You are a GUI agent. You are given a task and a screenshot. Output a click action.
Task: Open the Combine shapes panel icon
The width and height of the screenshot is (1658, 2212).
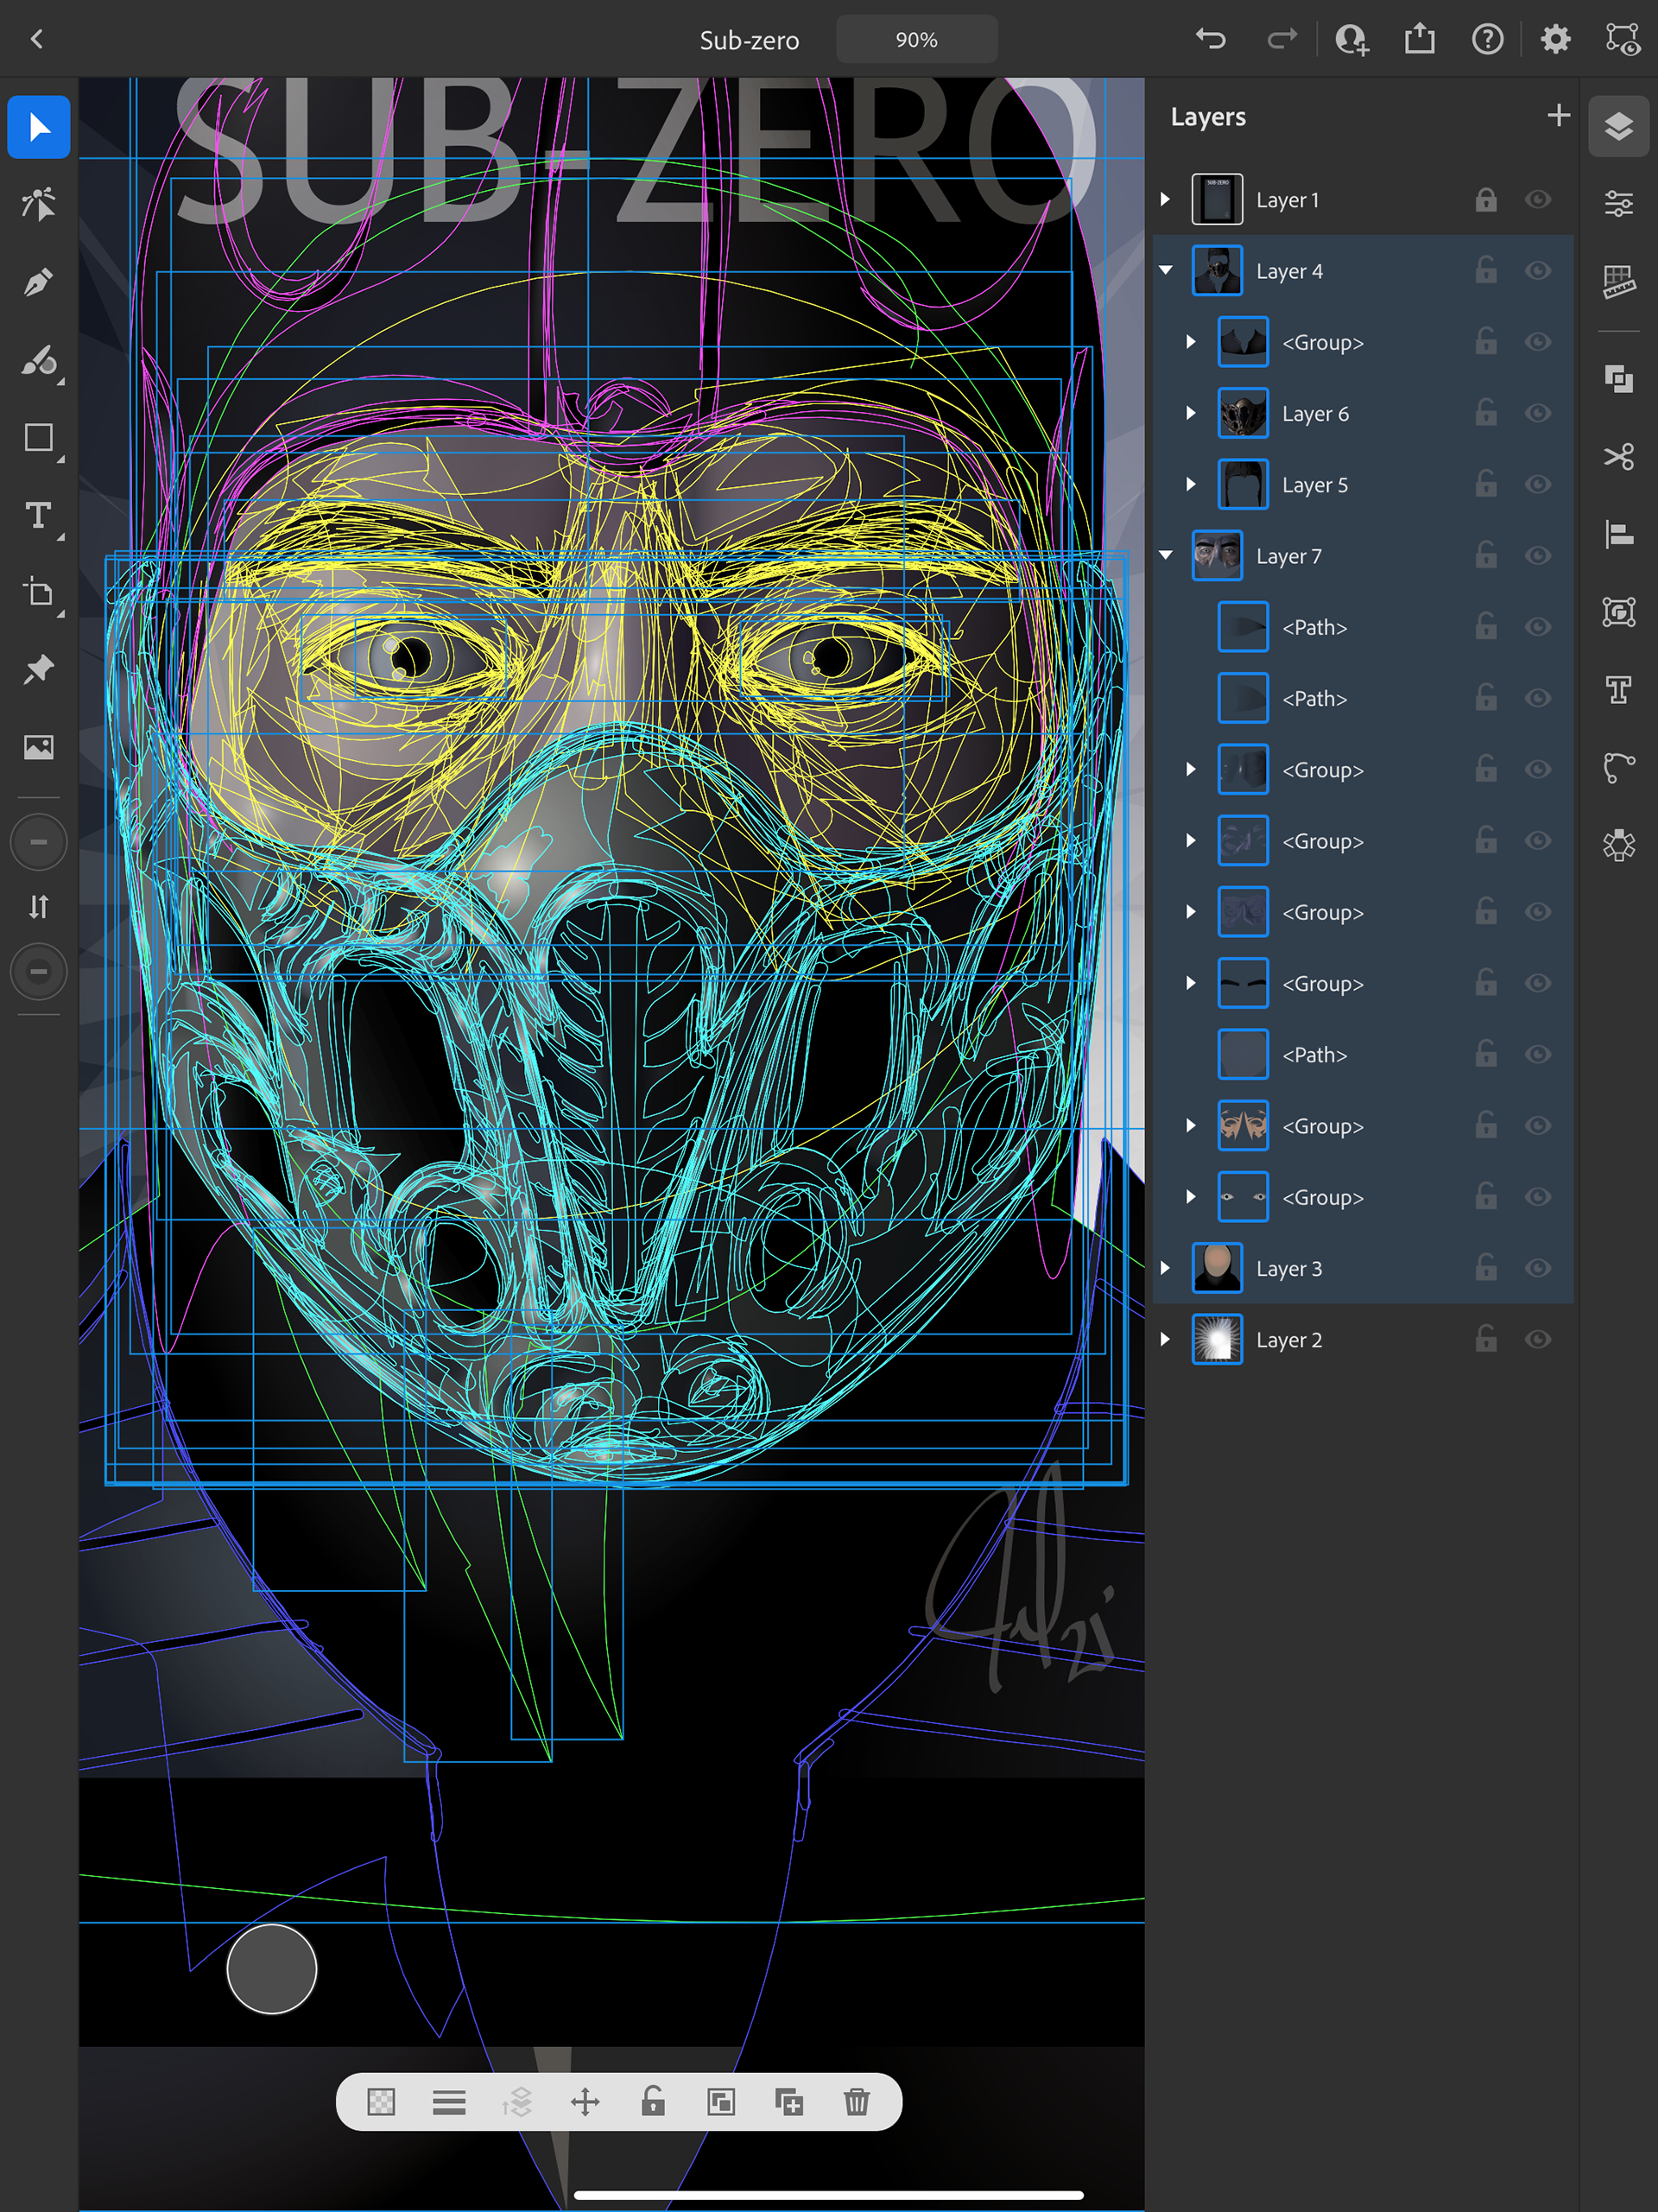pos(1618,379)
